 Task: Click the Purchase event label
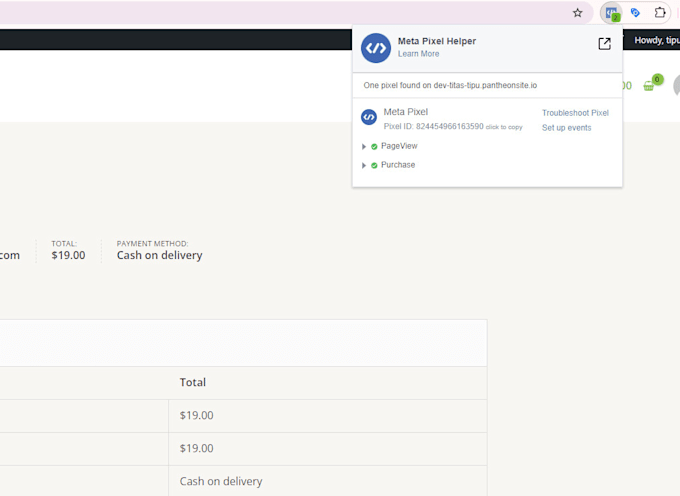[x=398, y=165]
